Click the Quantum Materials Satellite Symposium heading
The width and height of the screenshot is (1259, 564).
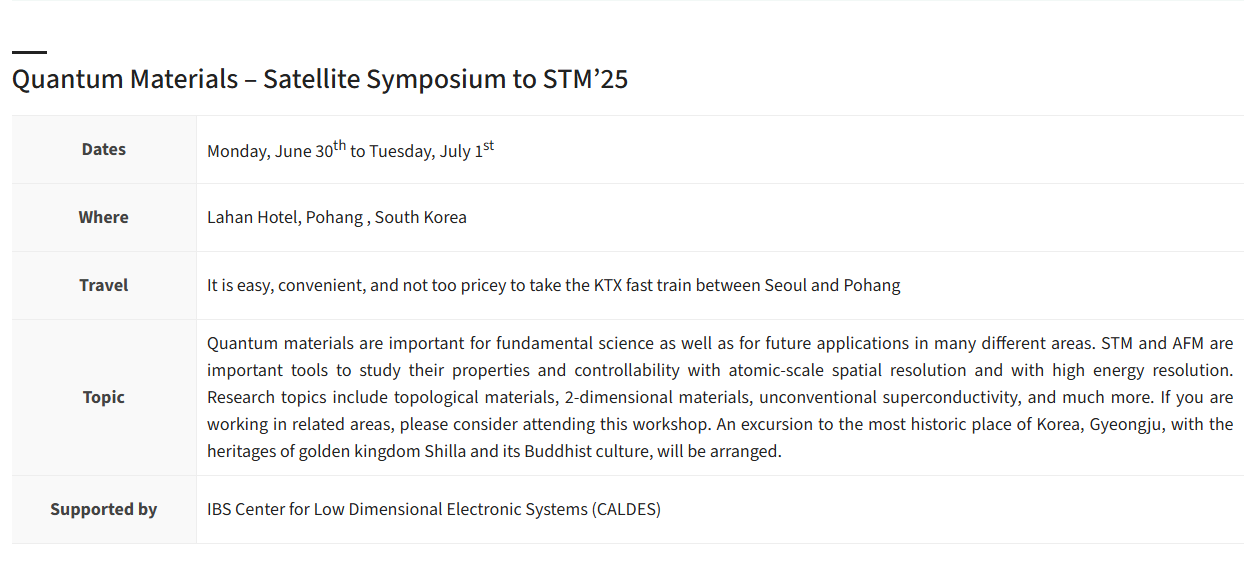click(x=320, y=79)
